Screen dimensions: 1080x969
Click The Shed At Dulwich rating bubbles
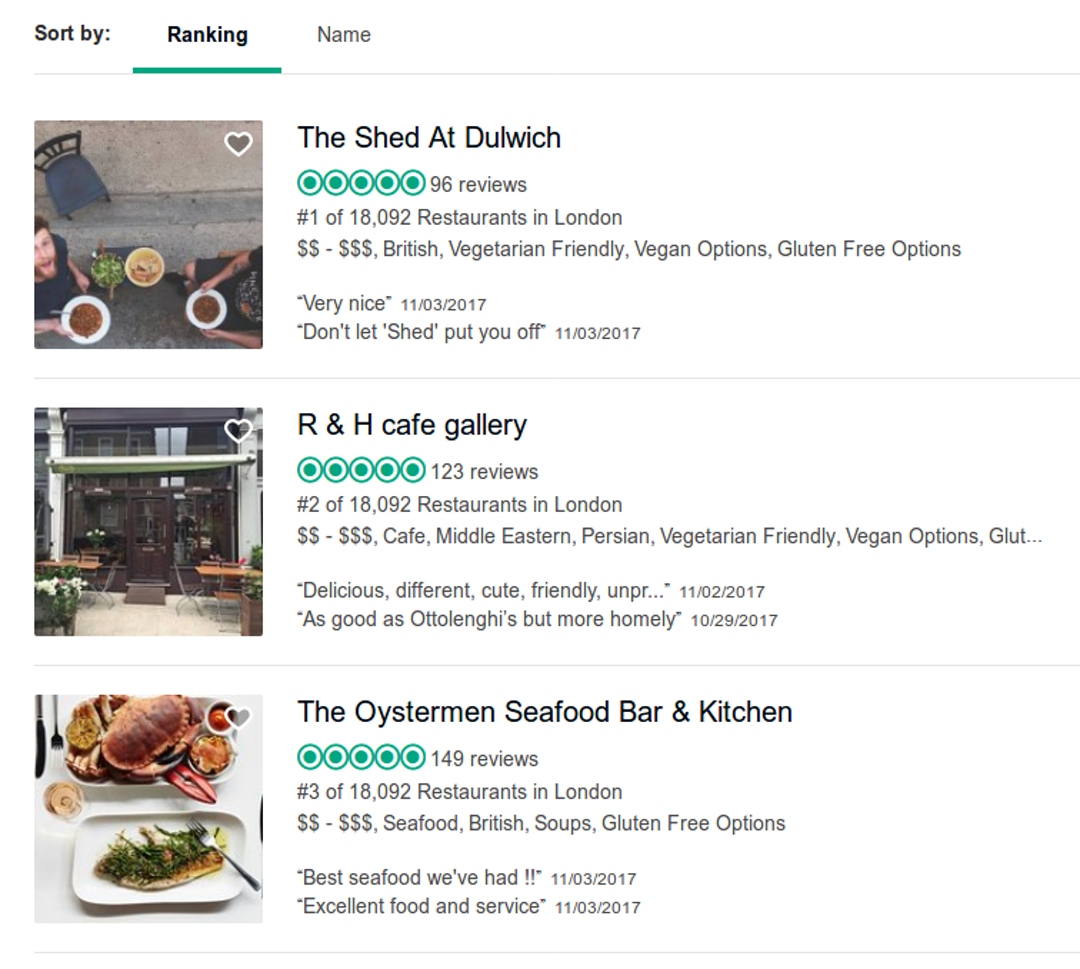361,184
